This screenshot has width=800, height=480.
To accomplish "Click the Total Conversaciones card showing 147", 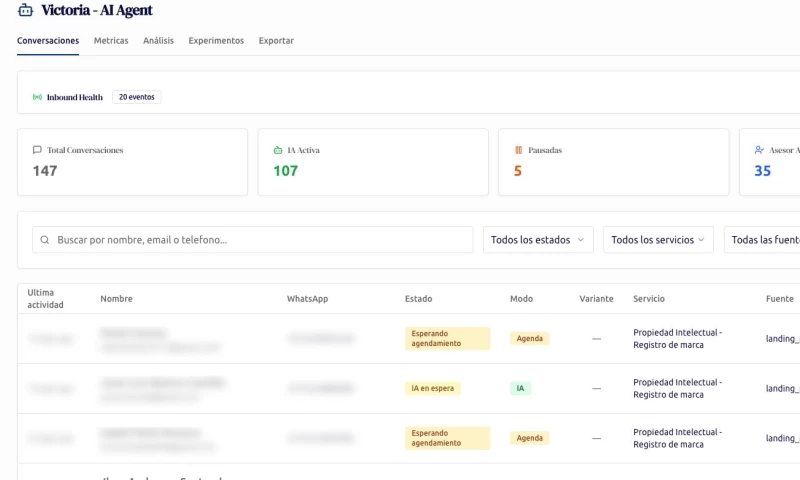I will pos(133,162).
